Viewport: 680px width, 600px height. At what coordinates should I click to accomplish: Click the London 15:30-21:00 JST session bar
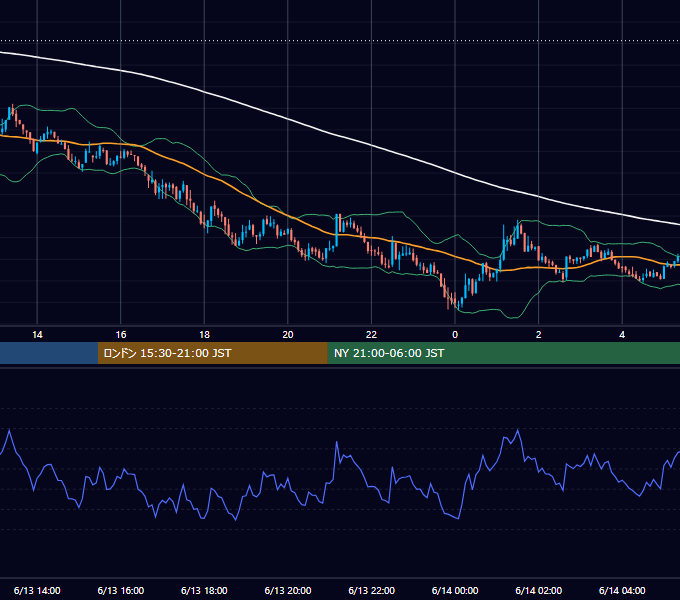pos(212,353)
